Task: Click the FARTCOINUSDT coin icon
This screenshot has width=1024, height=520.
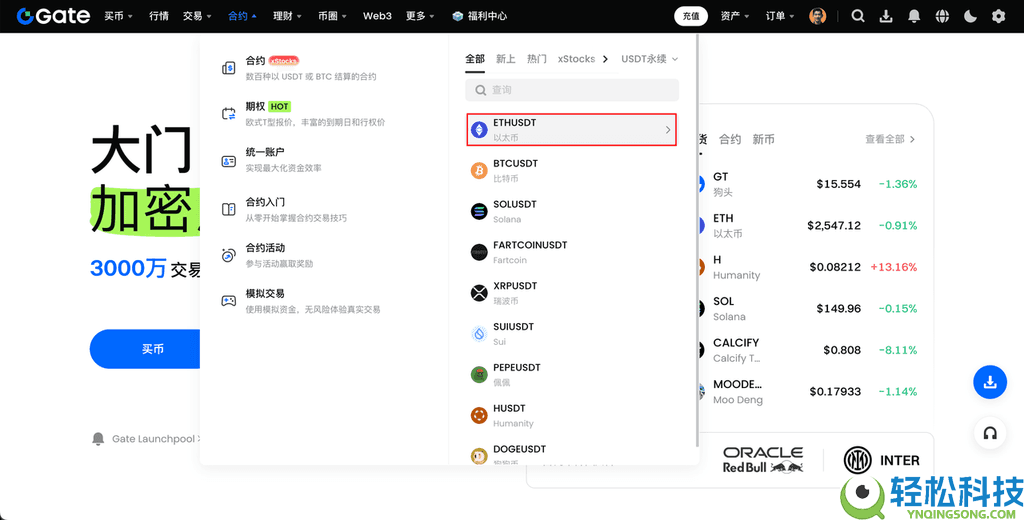Action: point(479,252)
